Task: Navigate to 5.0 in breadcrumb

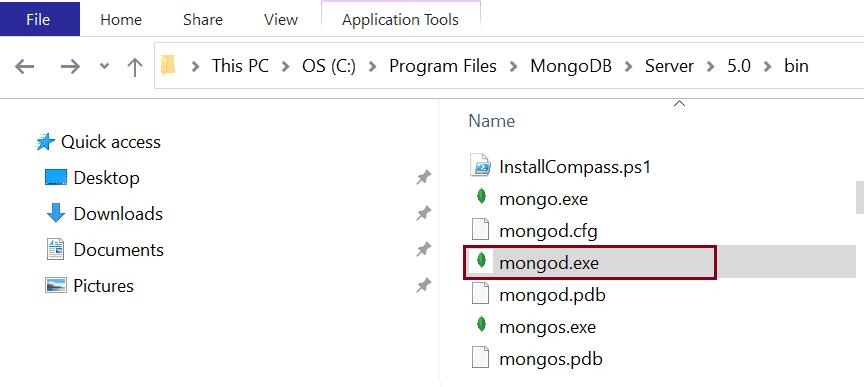Action: tap(738, 66)
